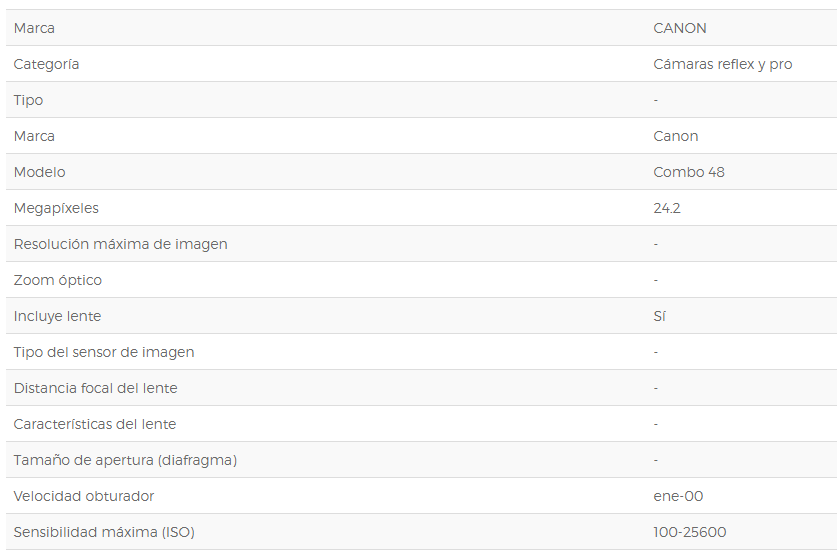Viewport: 837px width, 555px height.
Task: Click the 'Incluye lente' row label
Action: point(57,316)
